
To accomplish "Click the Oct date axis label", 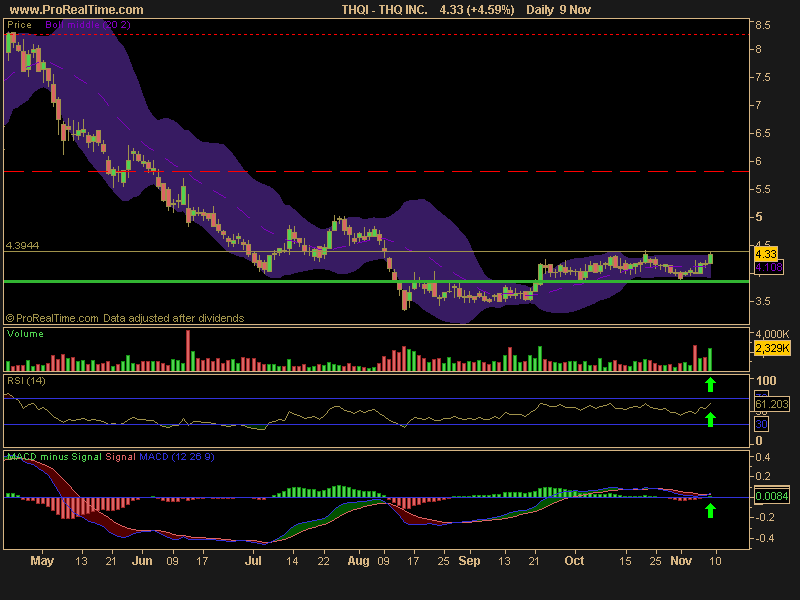I will pyautogui.click(x=574, y=561).
